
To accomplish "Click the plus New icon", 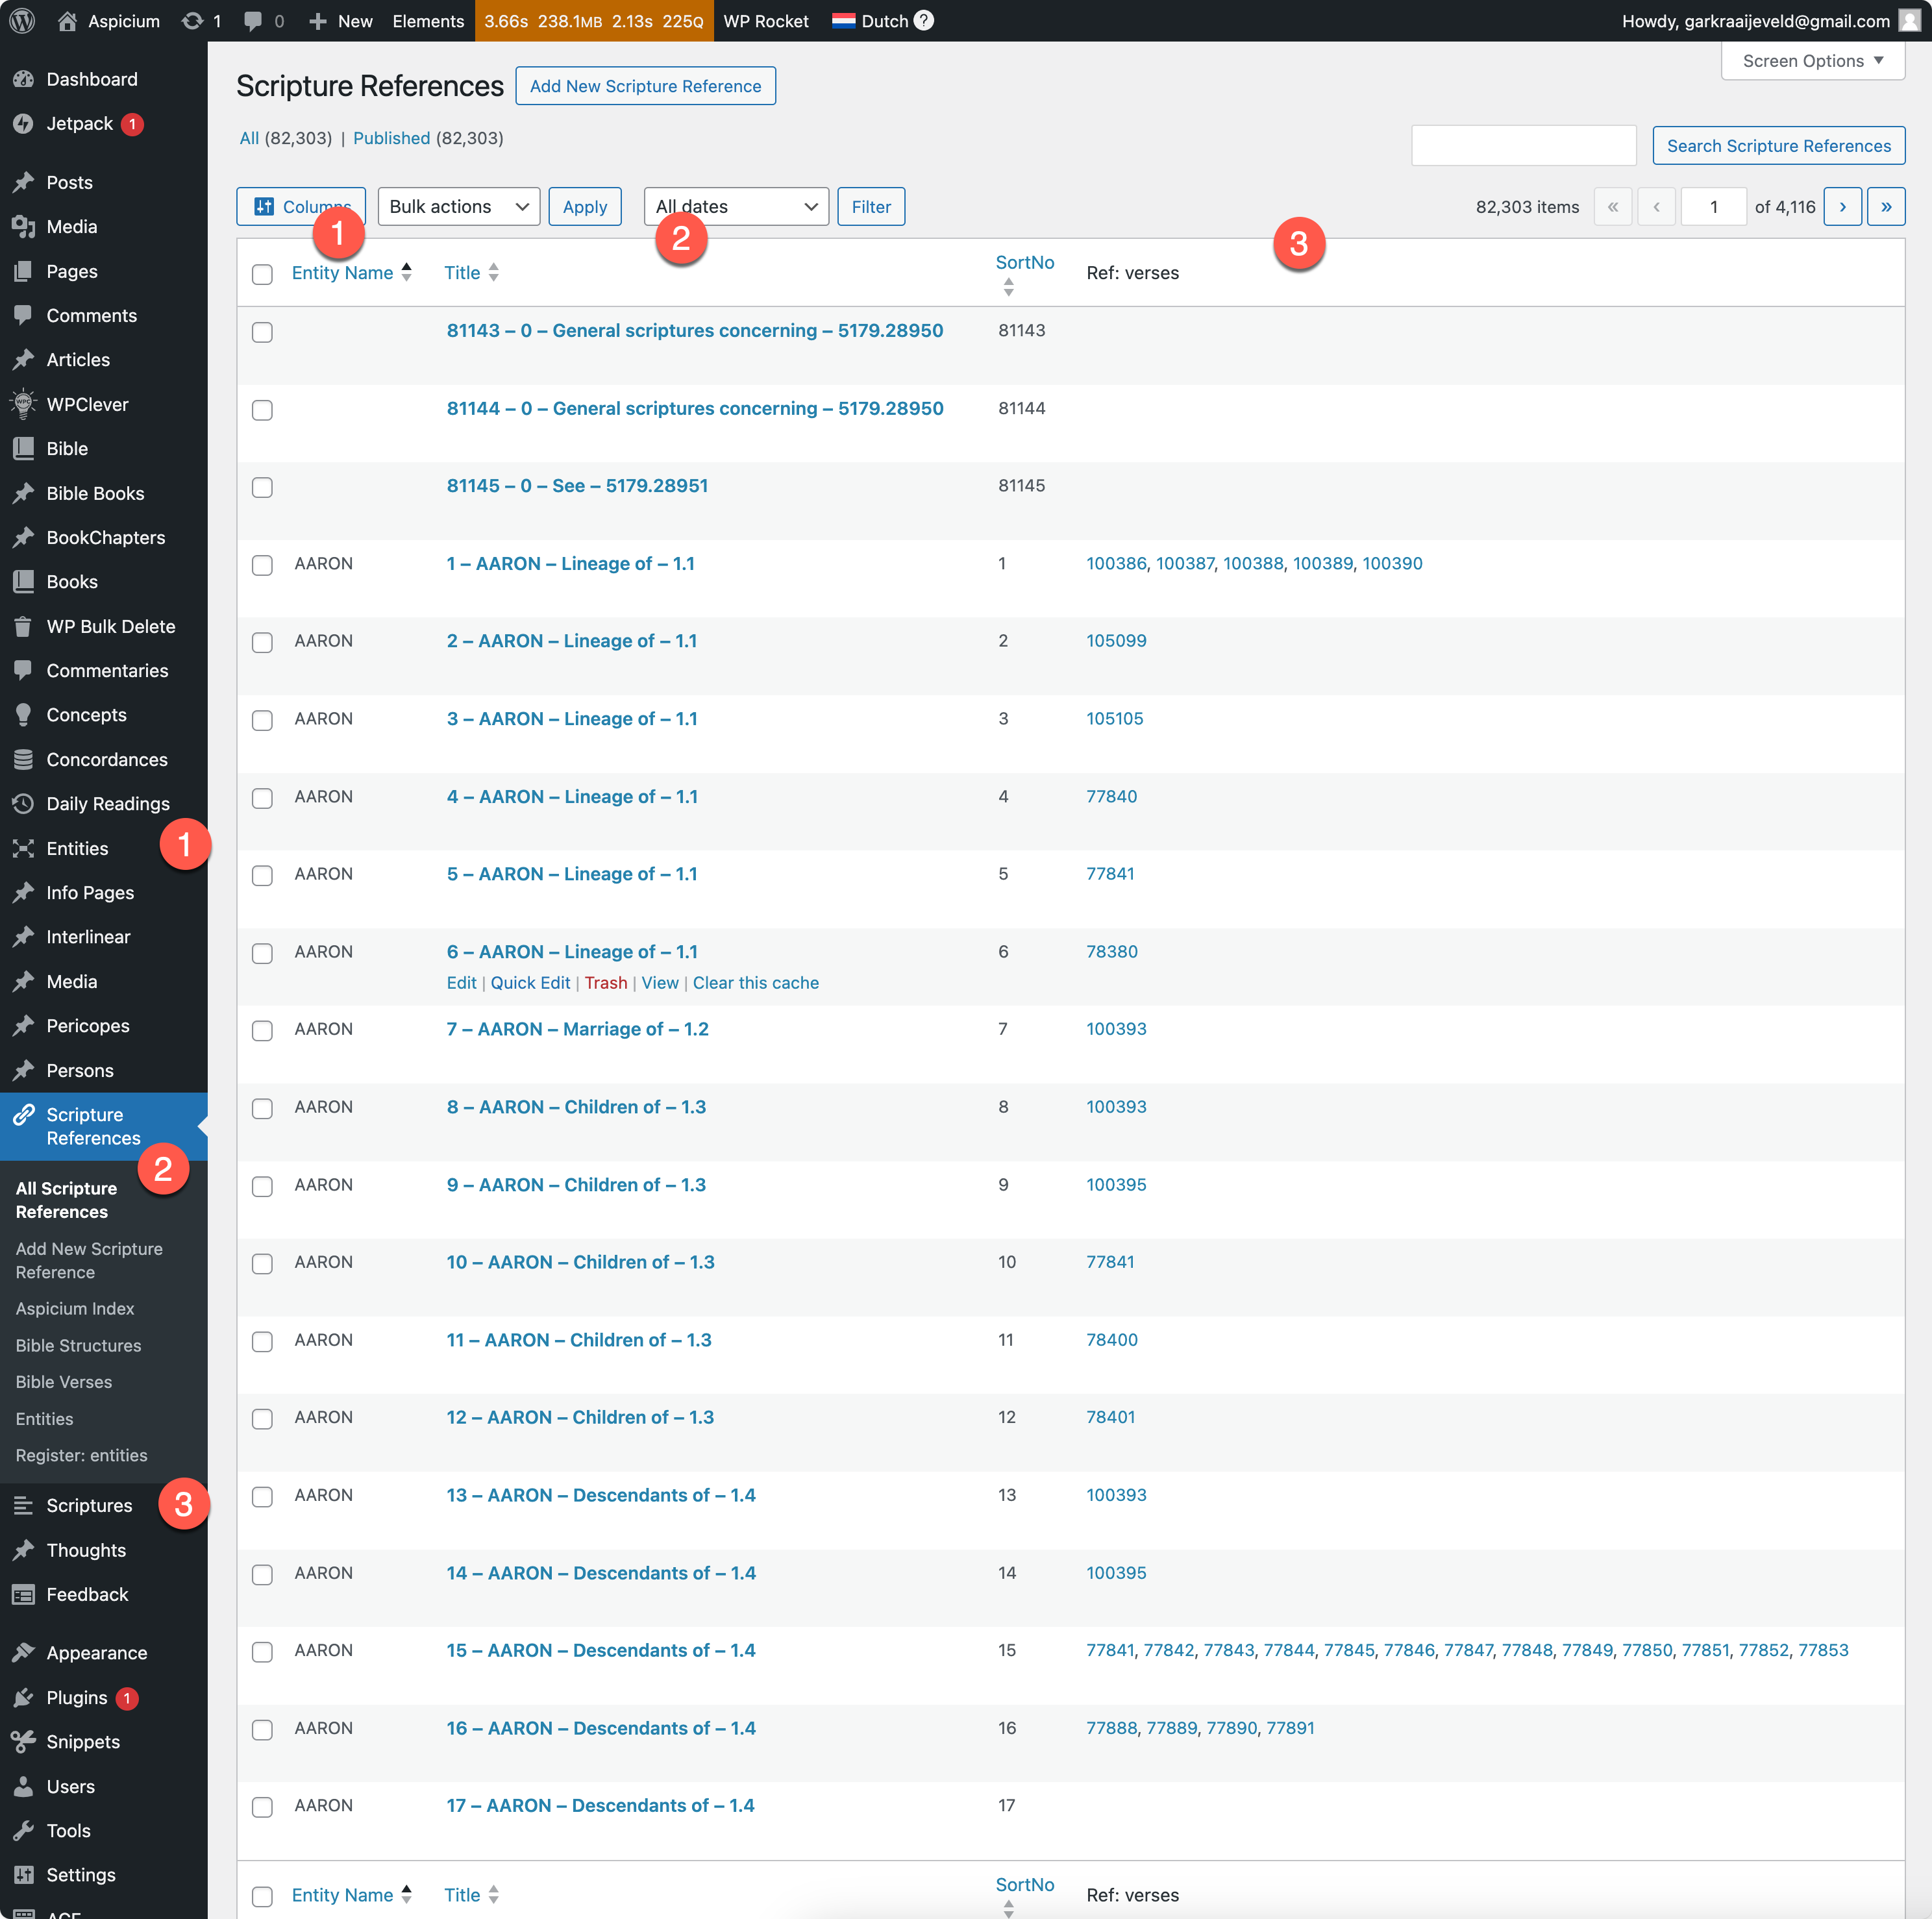I will [x=318, y=21].
